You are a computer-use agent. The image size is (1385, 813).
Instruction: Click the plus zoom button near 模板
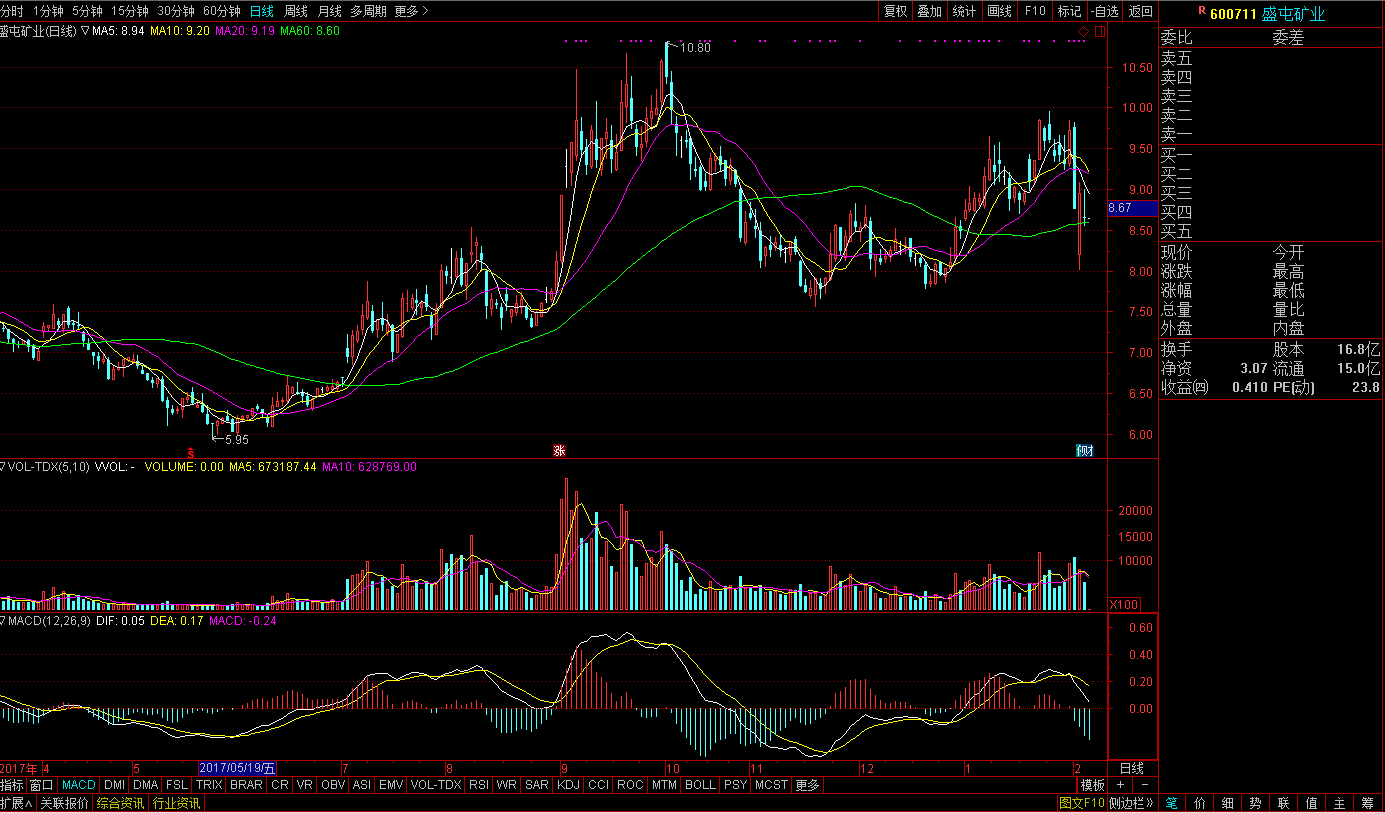pos(1121,785)
